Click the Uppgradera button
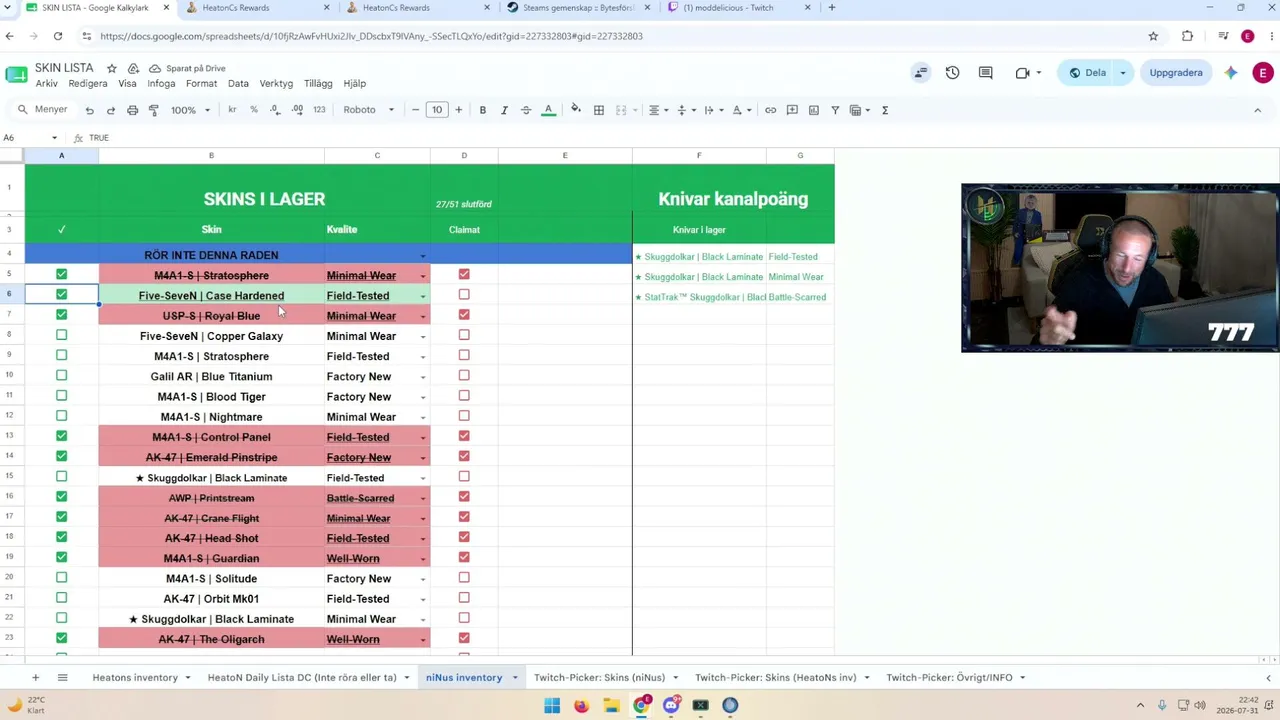Viewport: 1280px width, 720px height. [x=1176, y=73]
